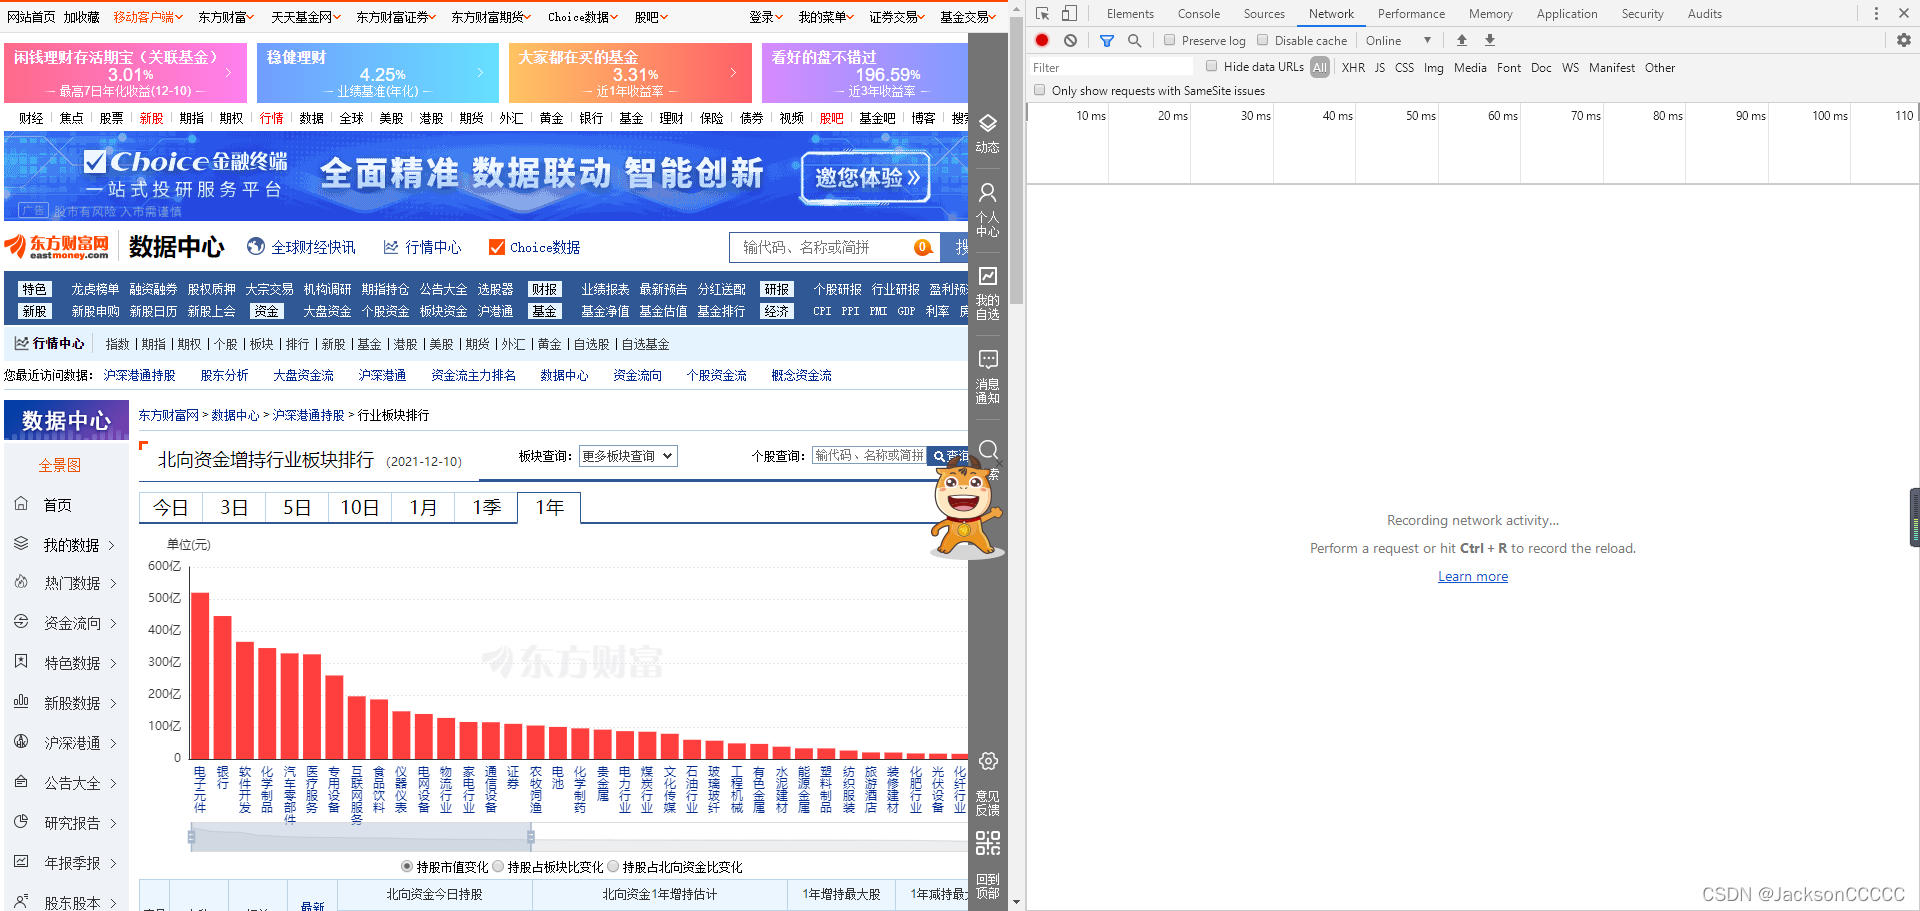
Task: Open the 更多板块查询 dropdown
Action: point(628,456)
